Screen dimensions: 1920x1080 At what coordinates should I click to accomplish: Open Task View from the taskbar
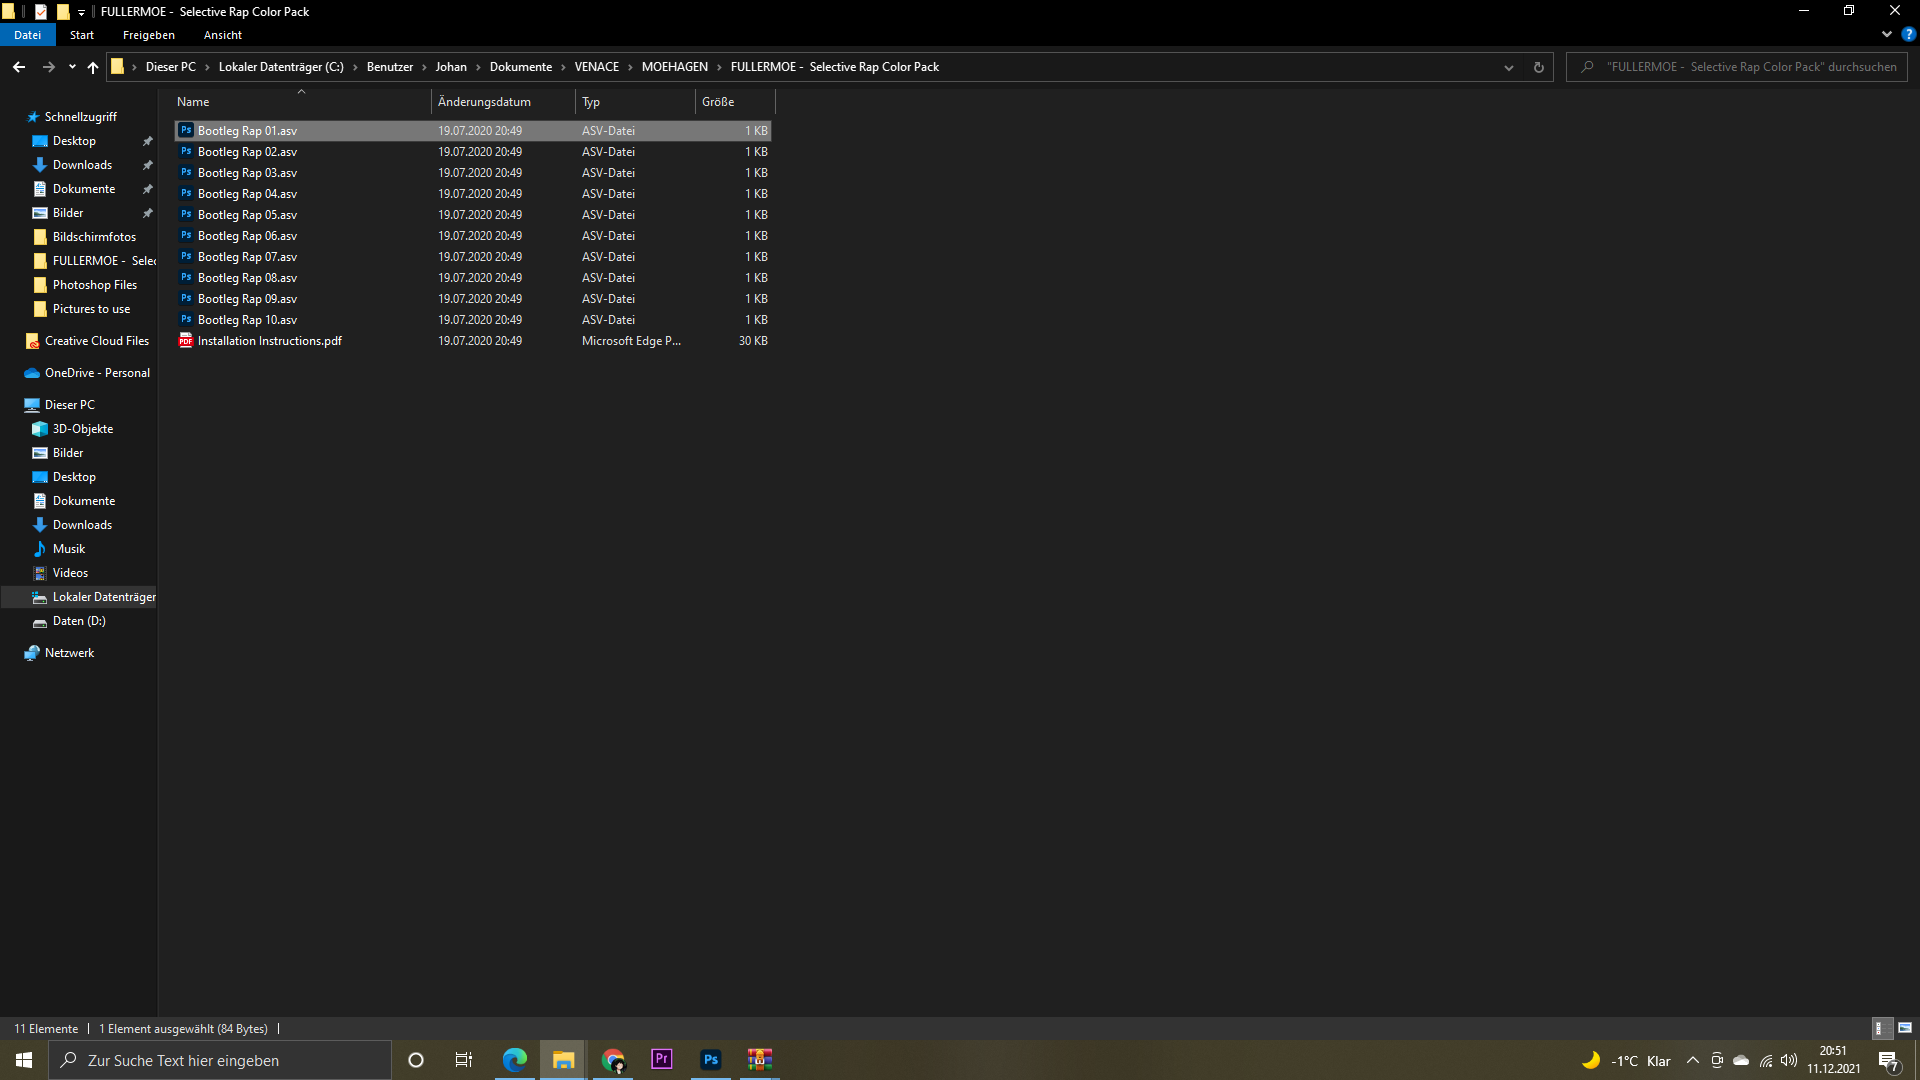(463, 1059)
